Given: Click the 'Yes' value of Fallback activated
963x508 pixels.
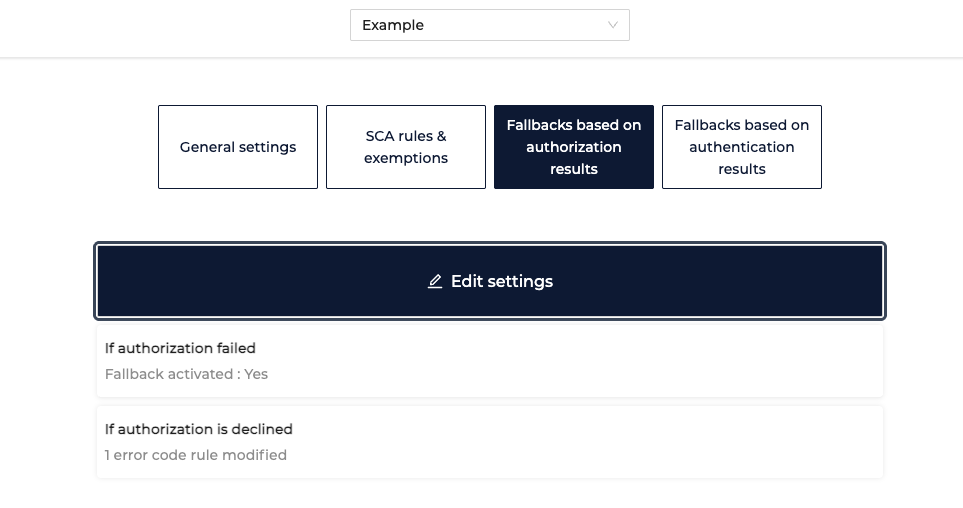Looking at the screenshot, I should pos(256,374).
